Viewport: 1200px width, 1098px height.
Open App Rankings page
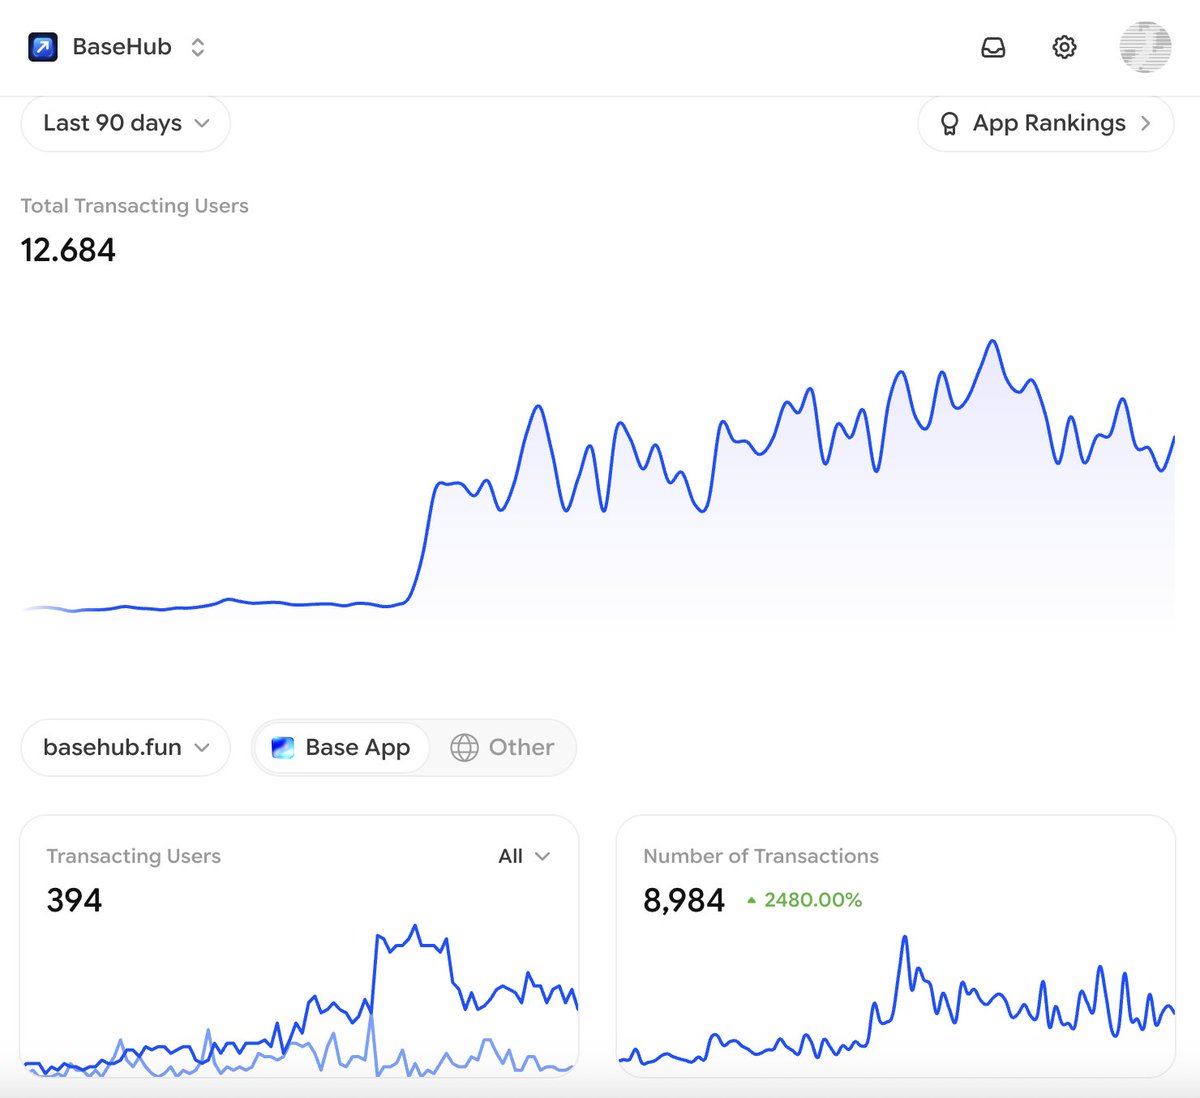[1046, 123]
